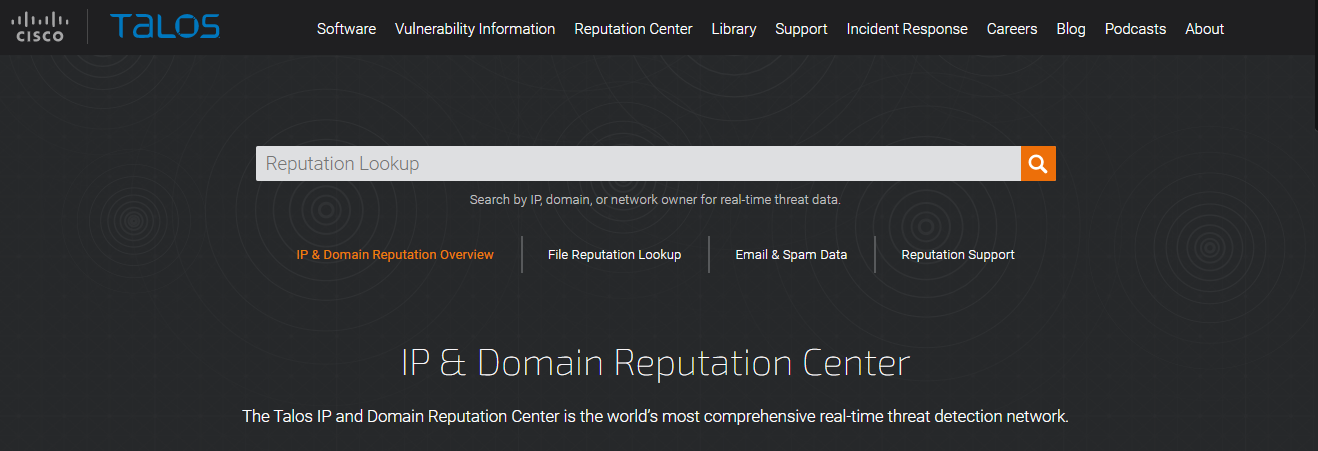Focus the Reputation Lookup search field
1318x451 pixels.
click(x=637, y=164)
